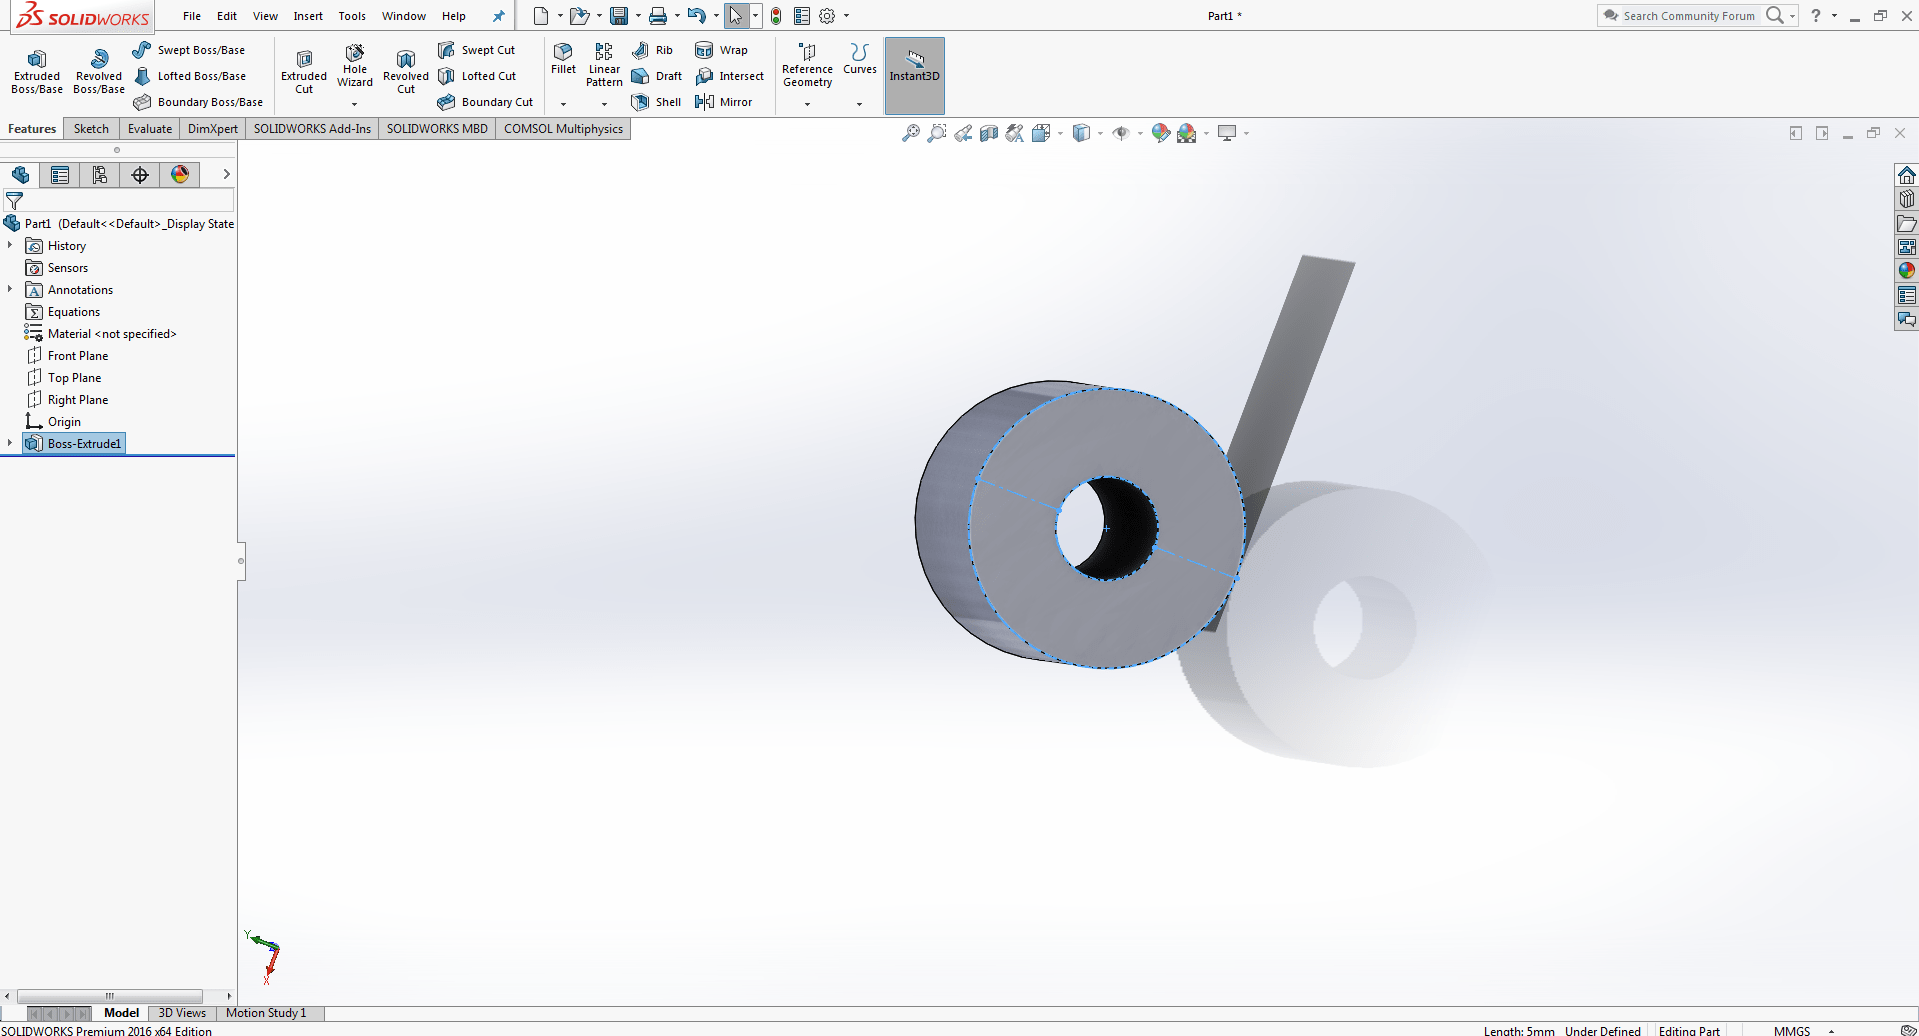
Task: Click Equations tree item
Action: (63, 312)
